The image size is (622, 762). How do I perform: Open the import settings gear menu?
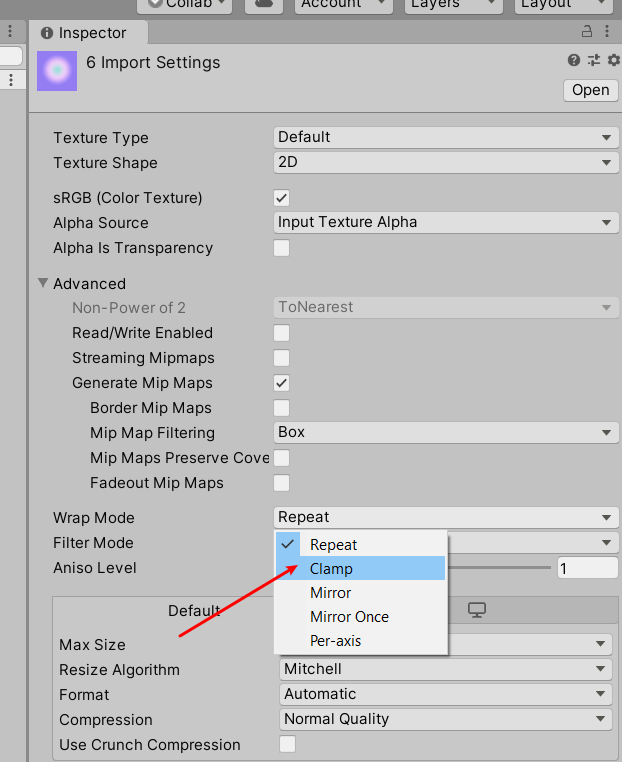click(613, 60)
